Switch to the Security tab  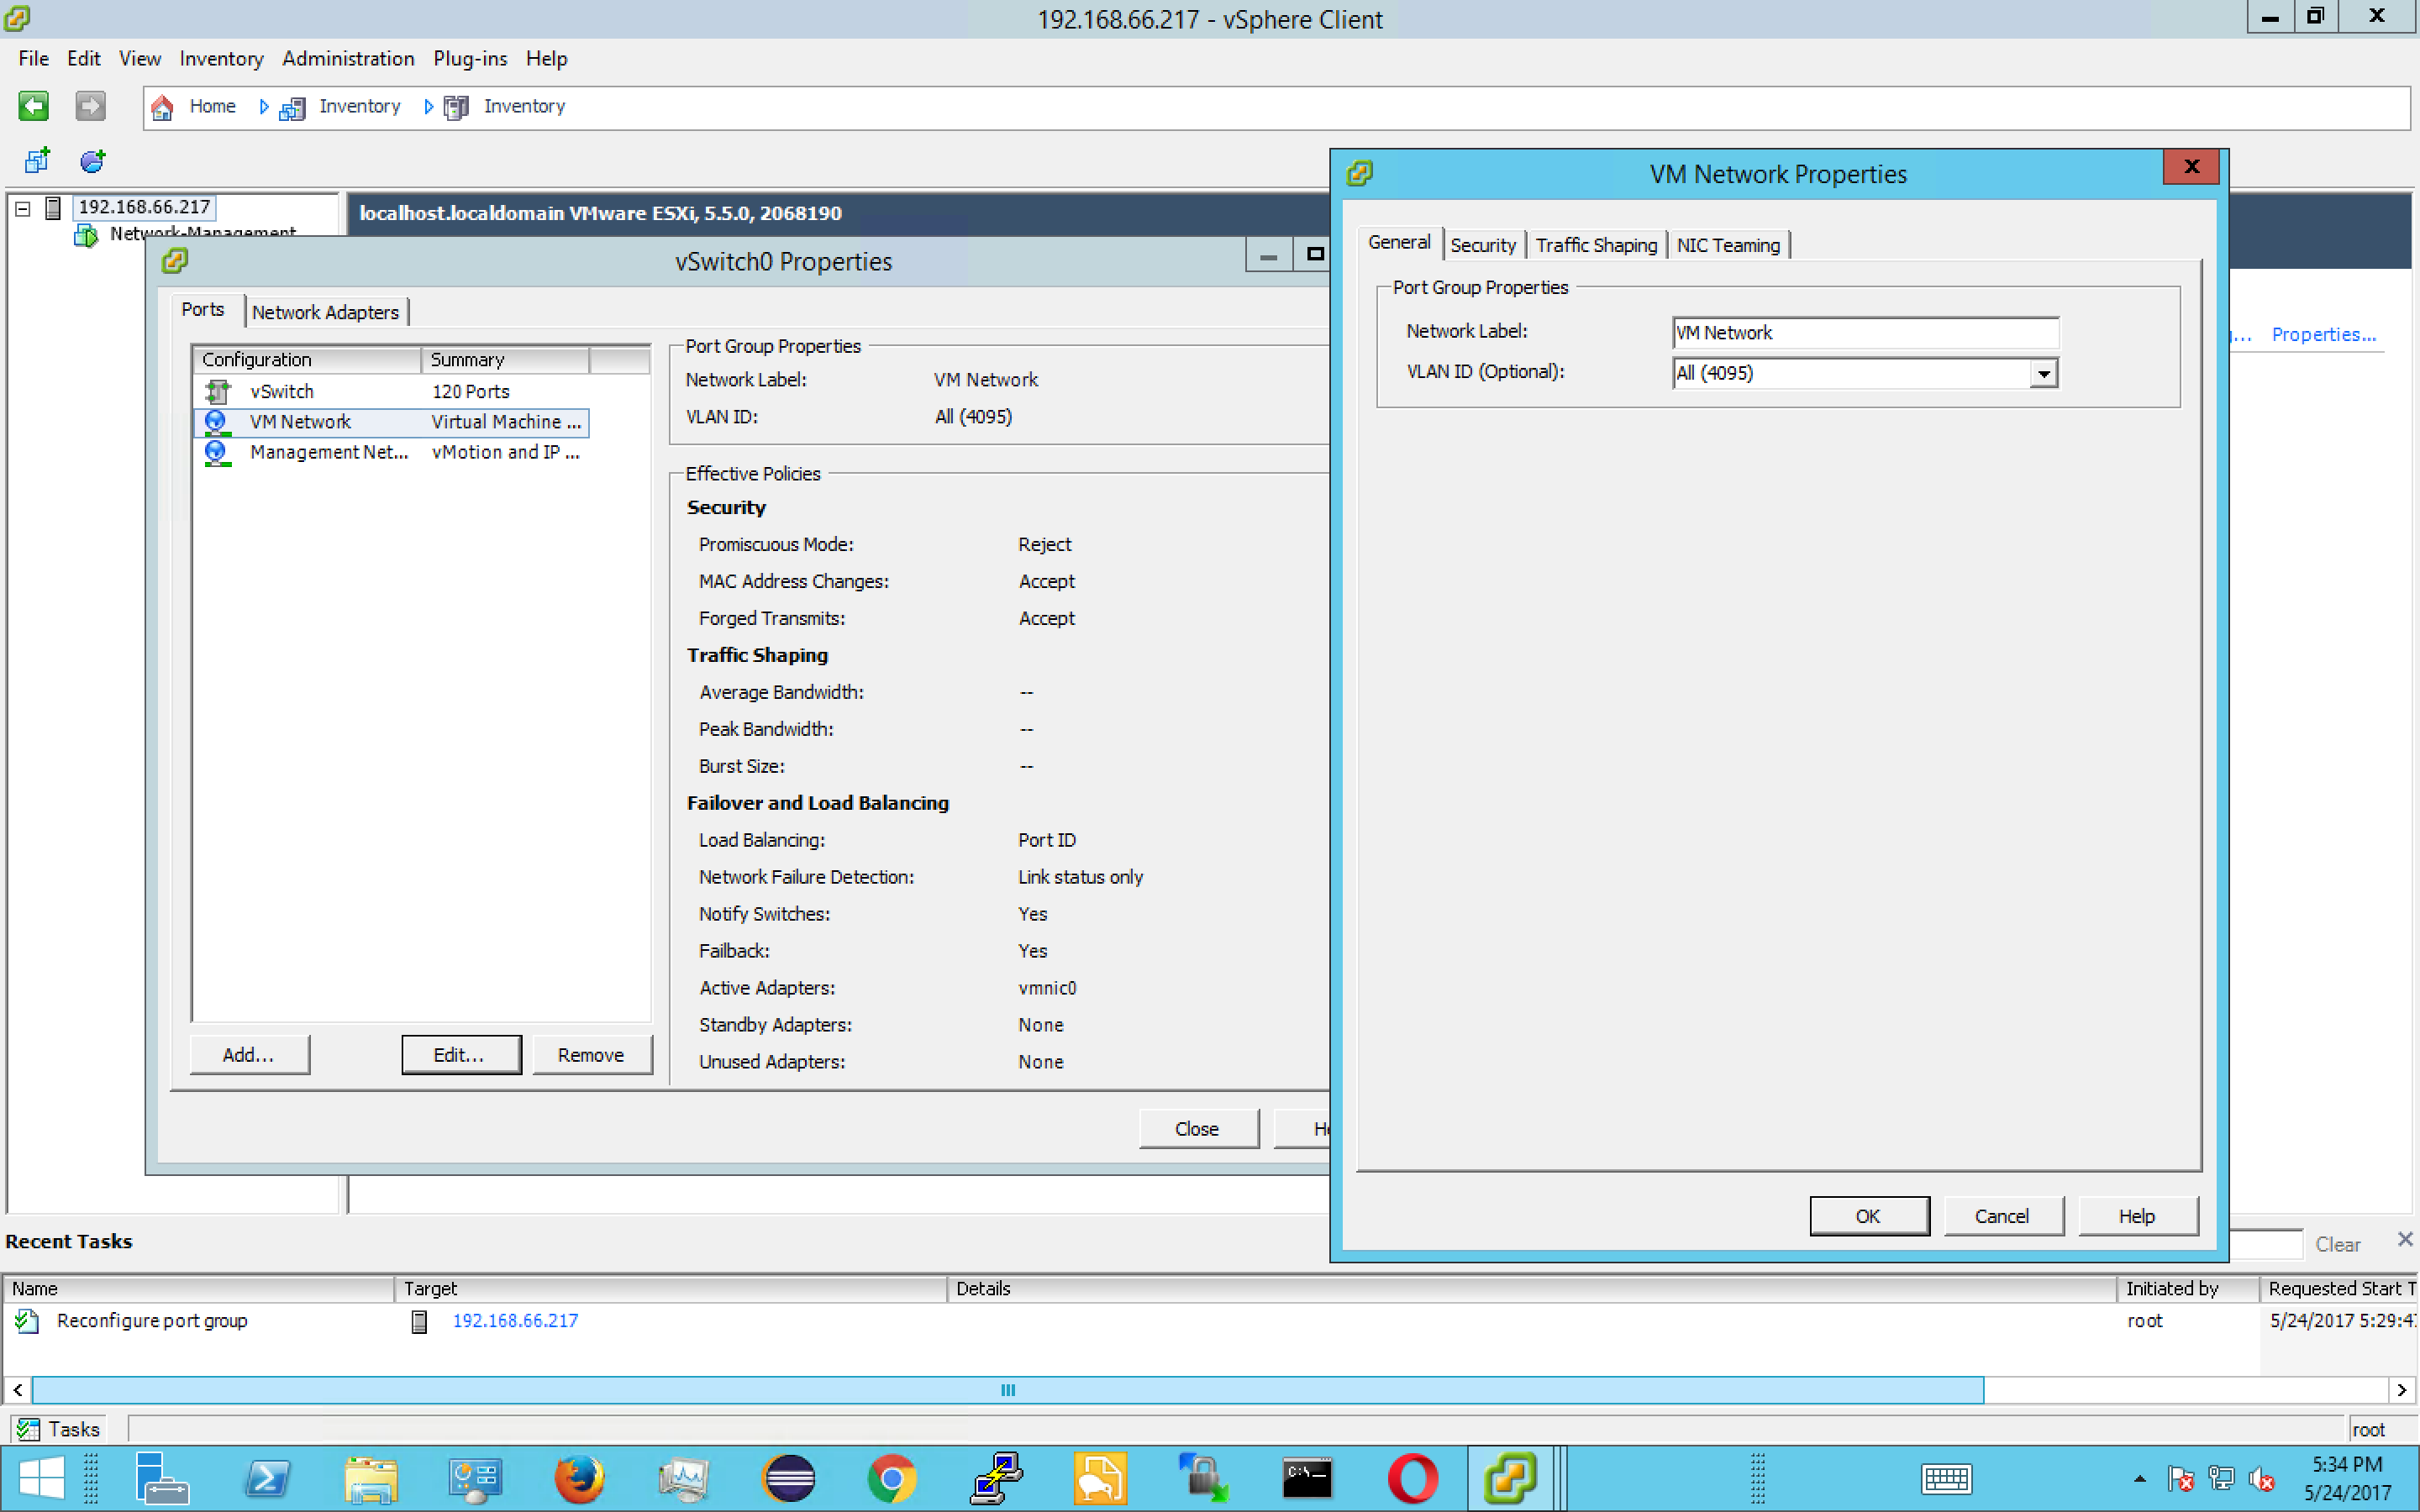[x=1483, y=245]
